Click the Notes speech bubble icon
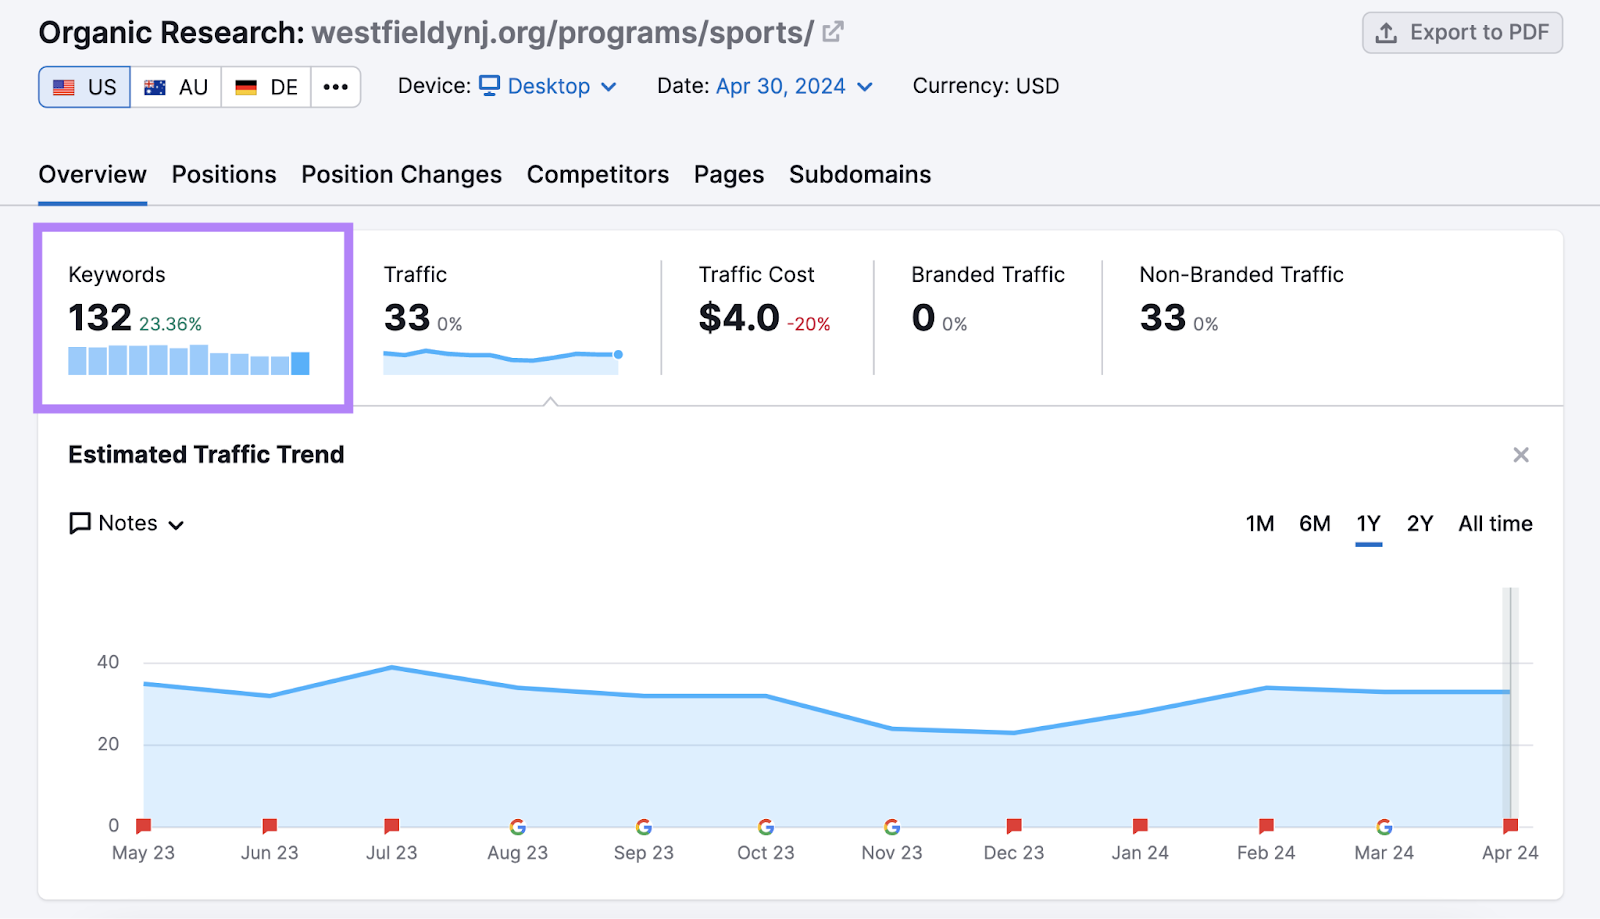The width and height of the screenshot is (1600, 919). pos(80,523)
